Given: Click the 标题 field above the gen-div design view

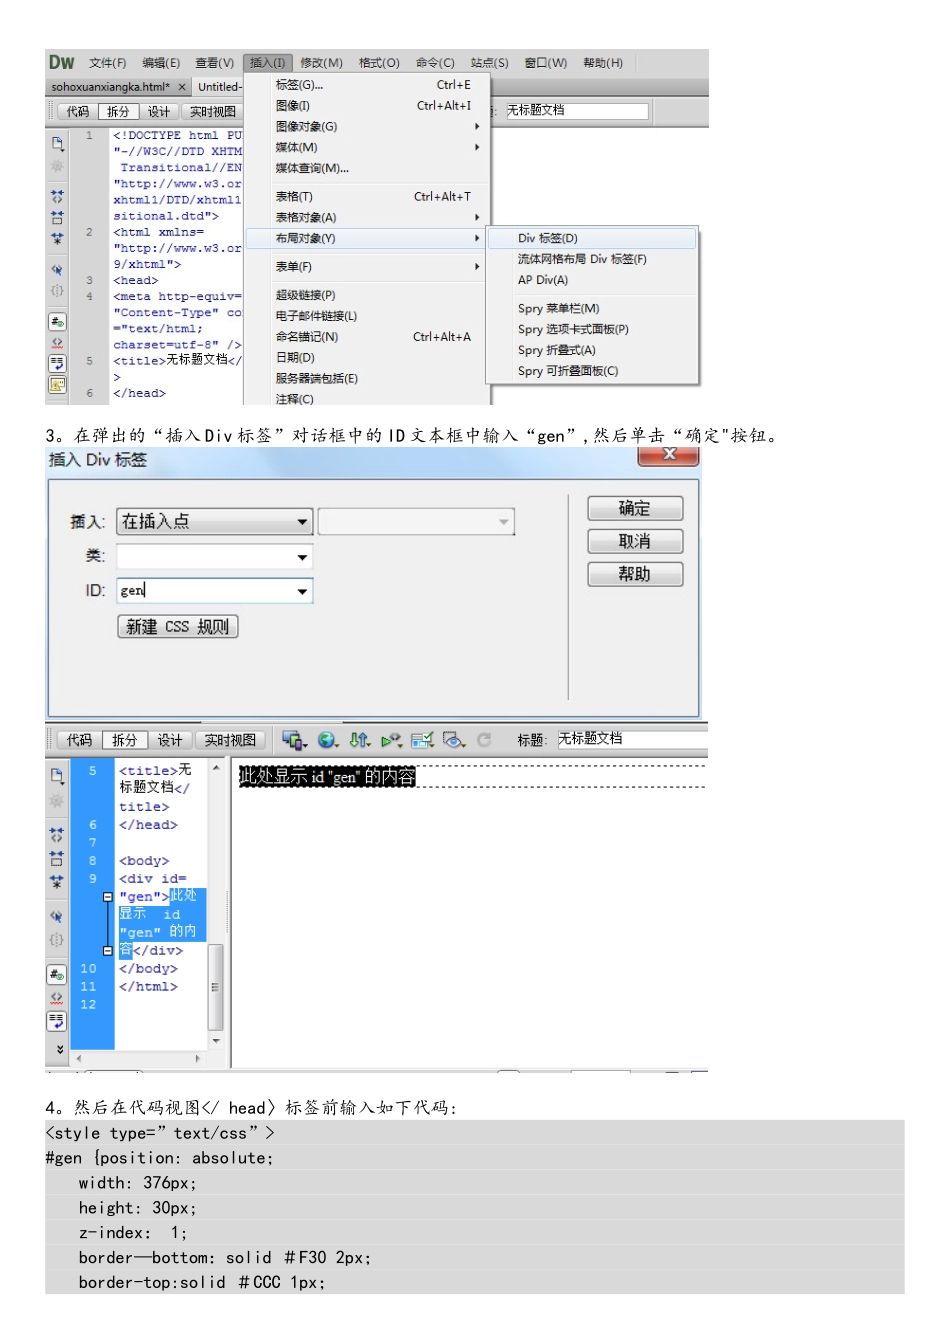Looking at the screenshot, I should pos(632,739).
